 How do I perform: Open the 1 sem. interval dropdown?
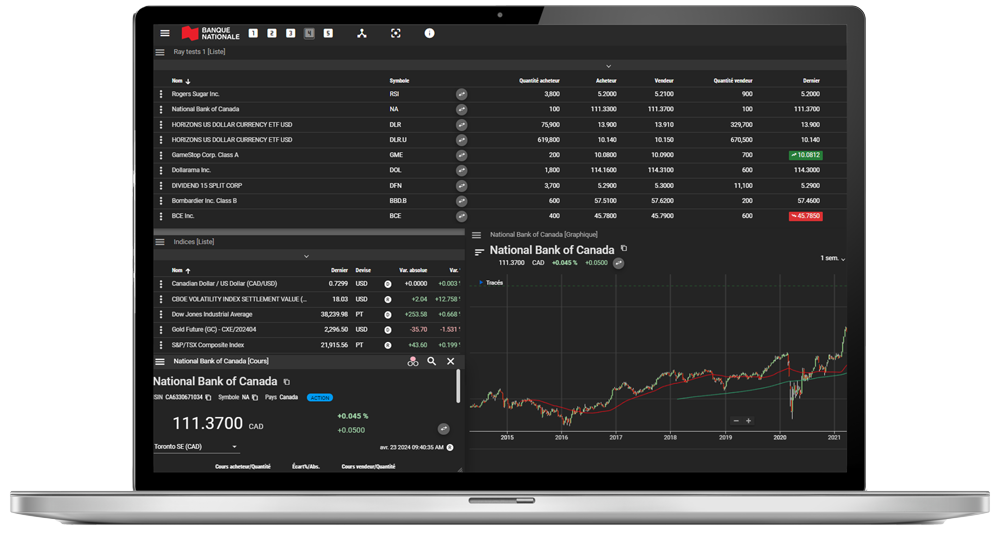[833, 259]
